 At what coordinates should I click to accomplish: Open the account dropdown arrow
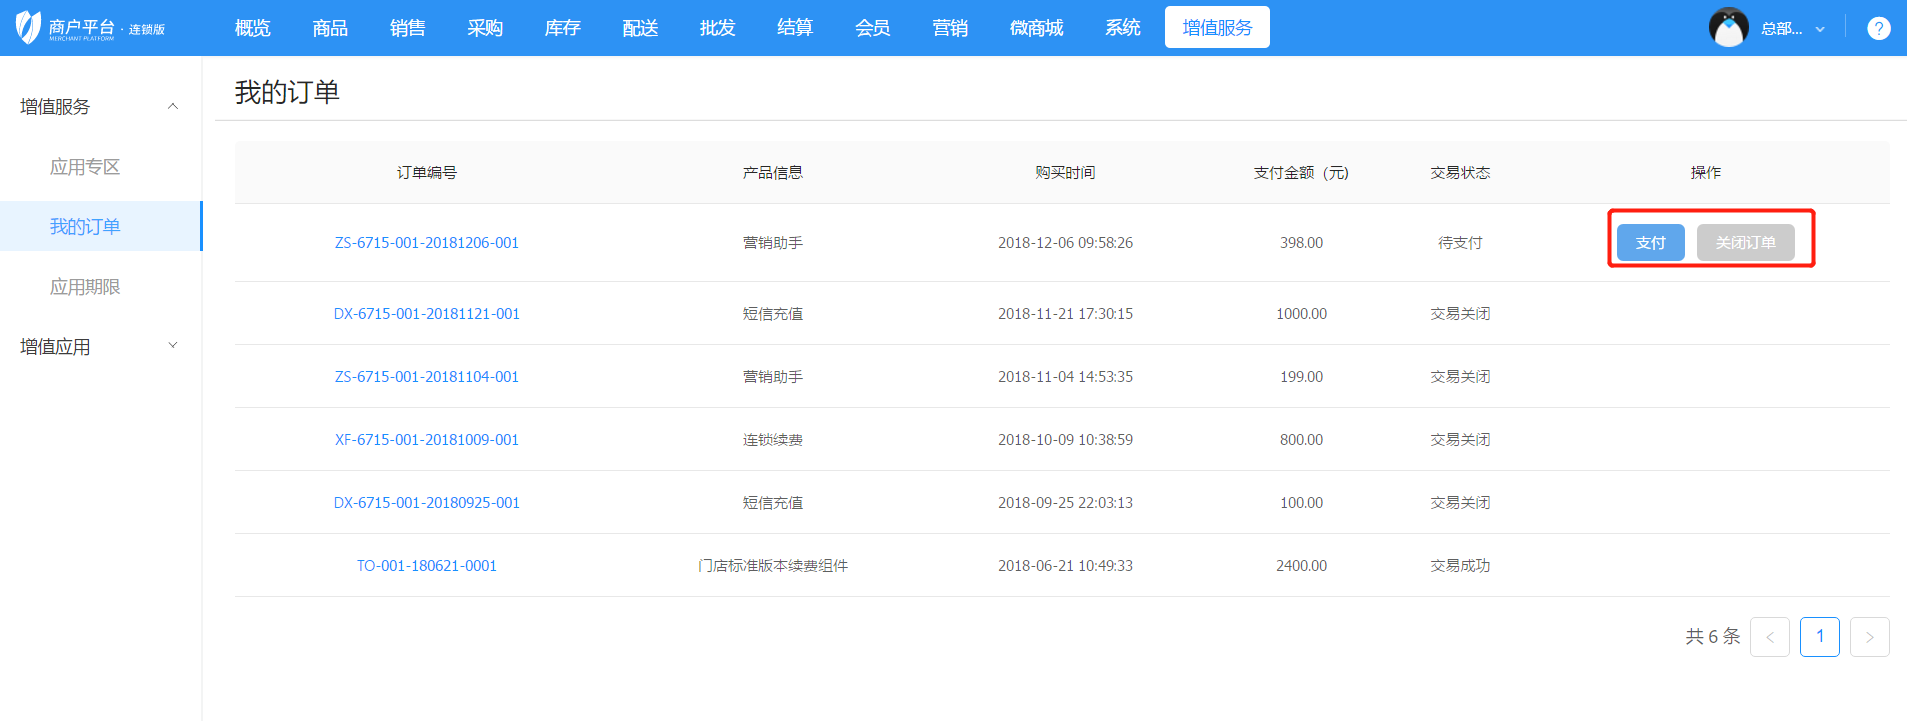point(1820,29)
